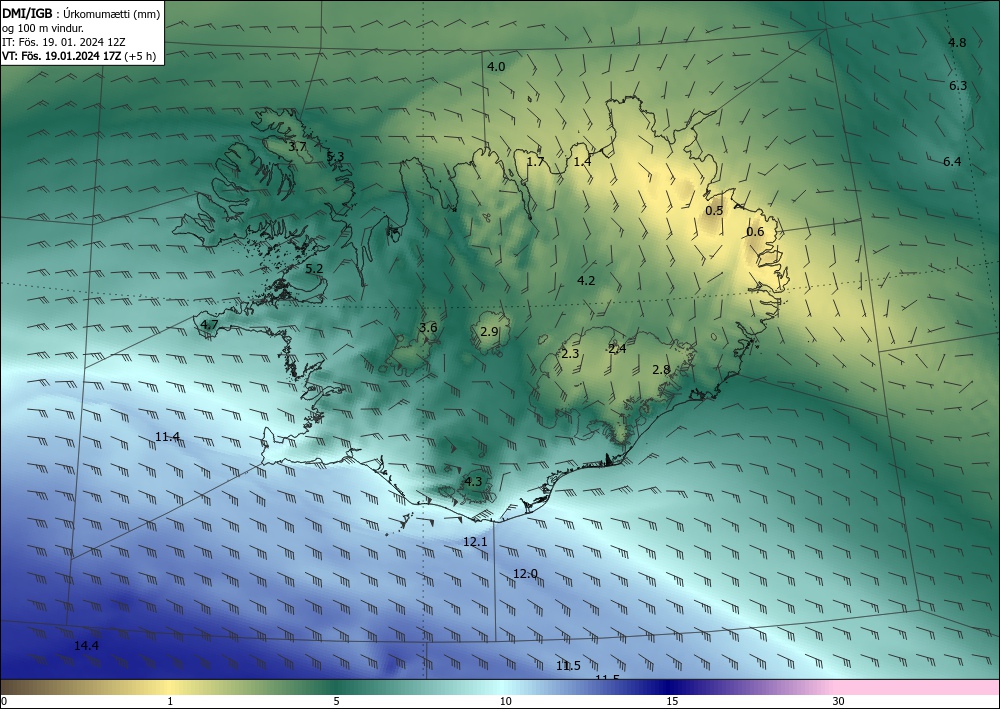
Task: Click the 'DMI/IGB : Úrkomumætti (mm)' title line
Action: tap(81, 14)
